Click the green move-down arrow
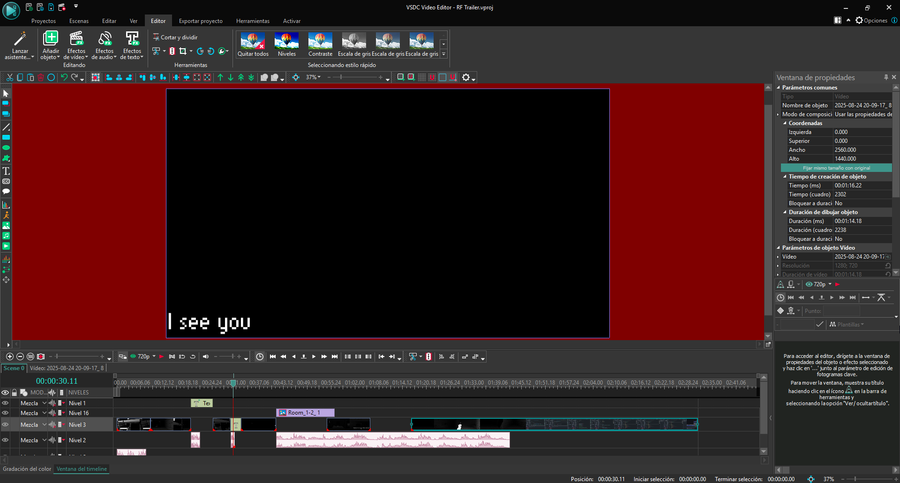The image size is (900, 483). [230, 78]
